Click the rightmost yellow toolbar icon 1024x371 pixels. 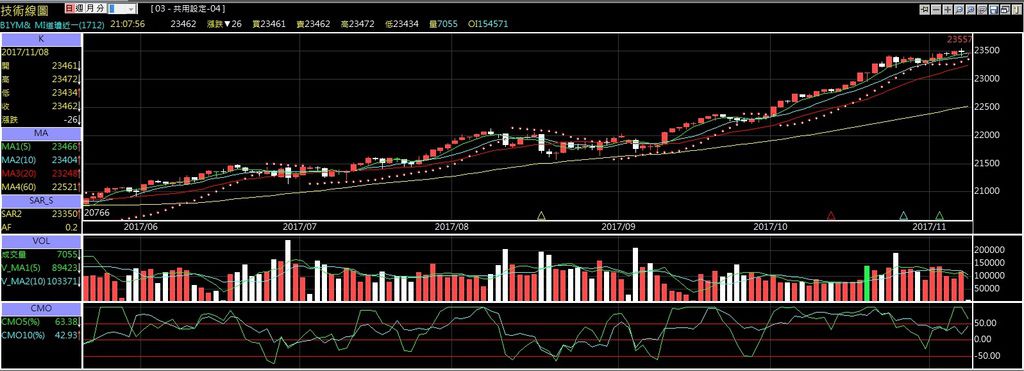(x=1017, y=9)
